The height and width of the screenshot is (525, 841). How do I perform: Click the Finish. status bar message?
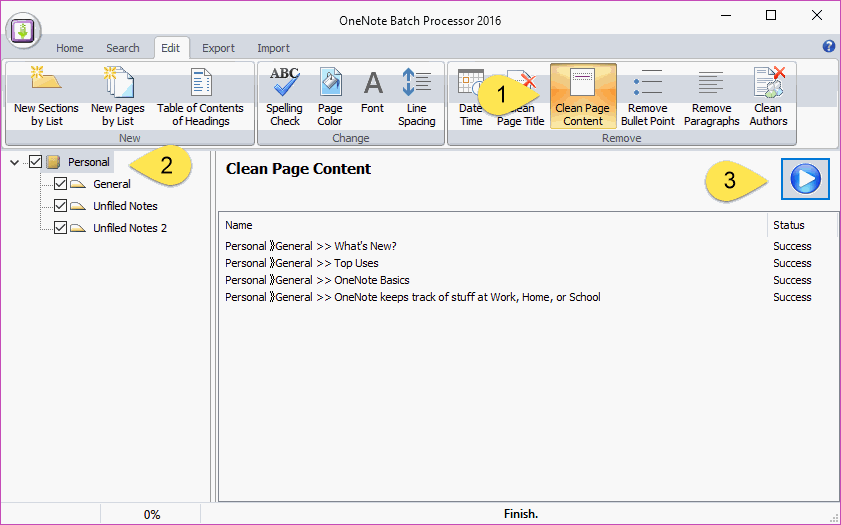tap(521, 514)
